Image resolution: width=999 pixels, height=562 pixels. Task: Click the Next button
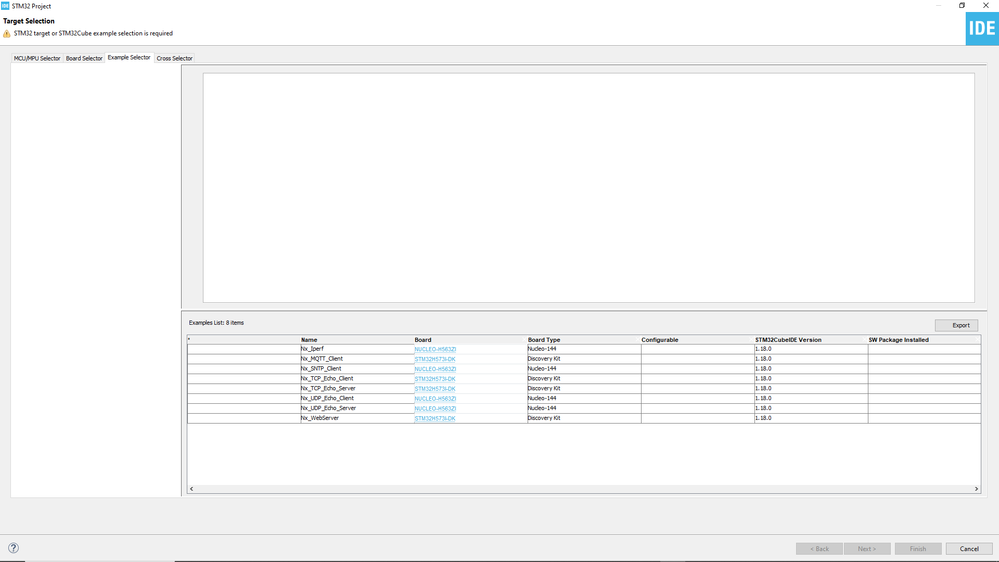(867, 549)
